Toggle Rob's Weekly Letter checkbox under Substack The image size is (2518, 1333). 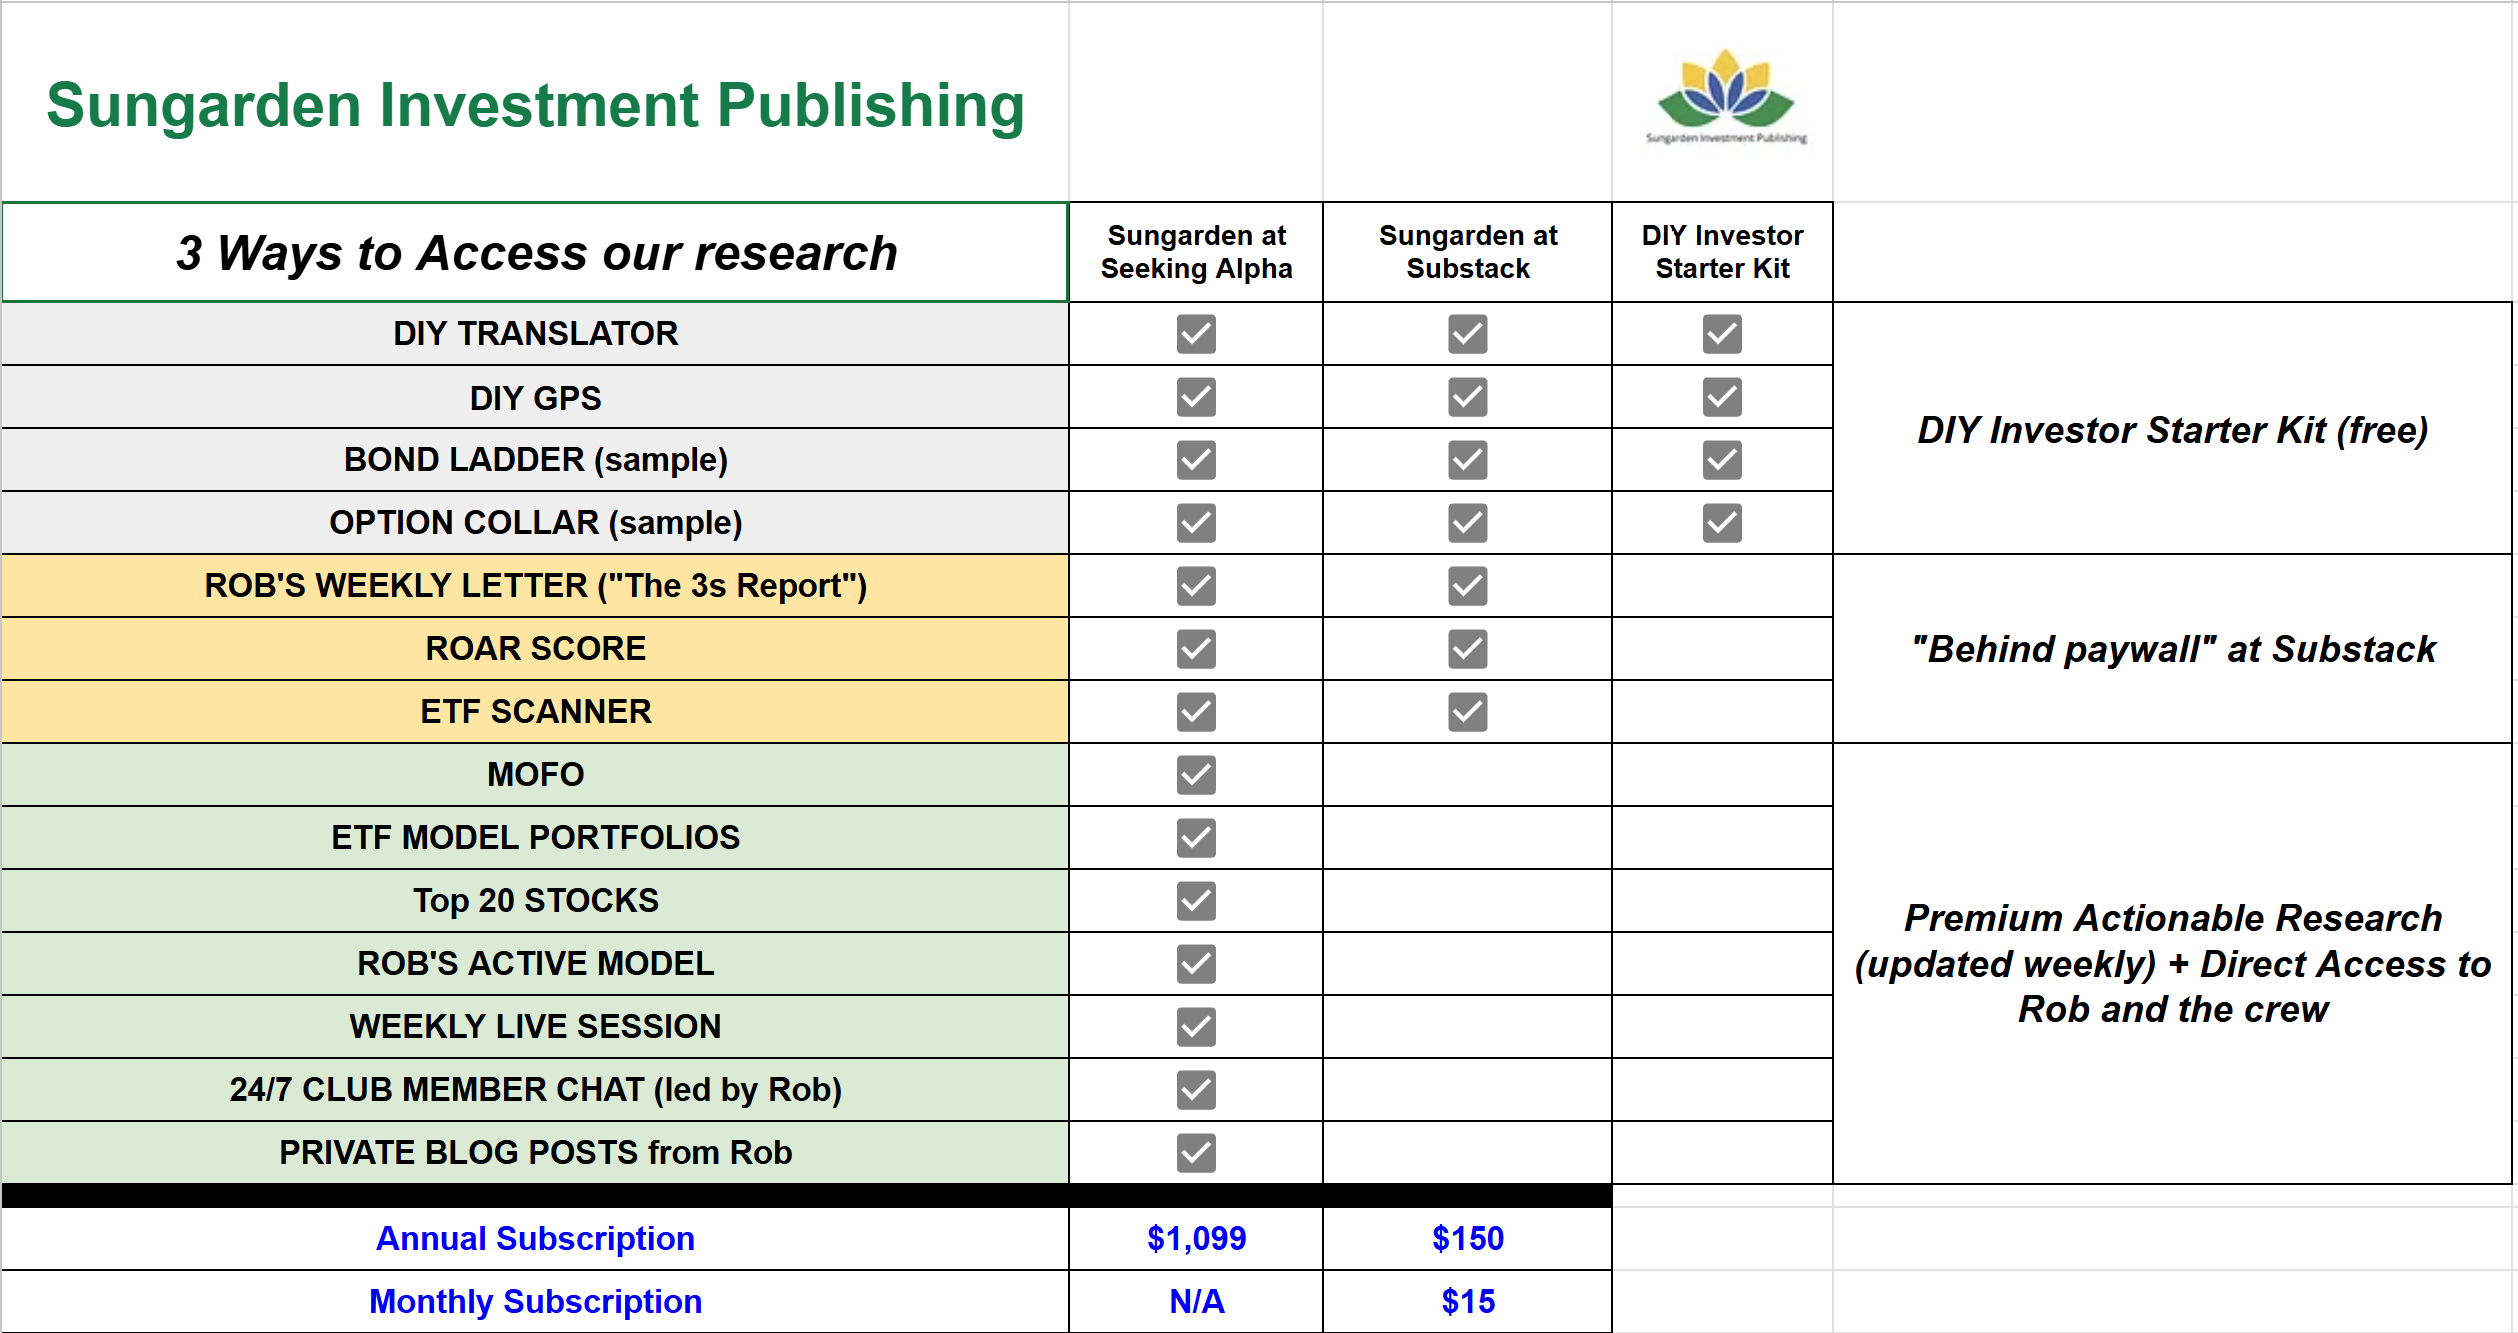pos(1467,586)
